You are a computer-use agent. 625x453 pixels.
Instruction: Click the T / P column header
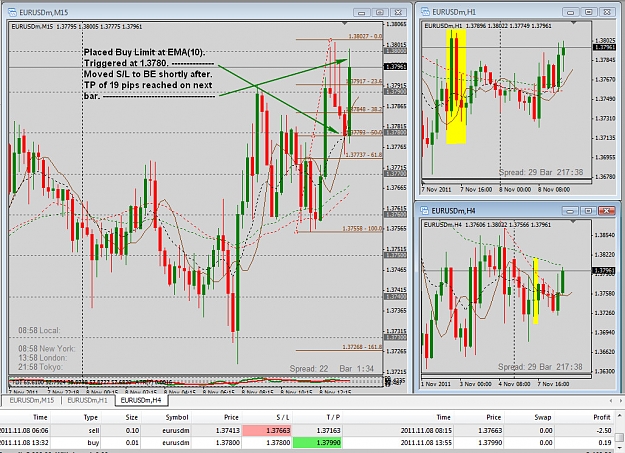coord(317,418)
